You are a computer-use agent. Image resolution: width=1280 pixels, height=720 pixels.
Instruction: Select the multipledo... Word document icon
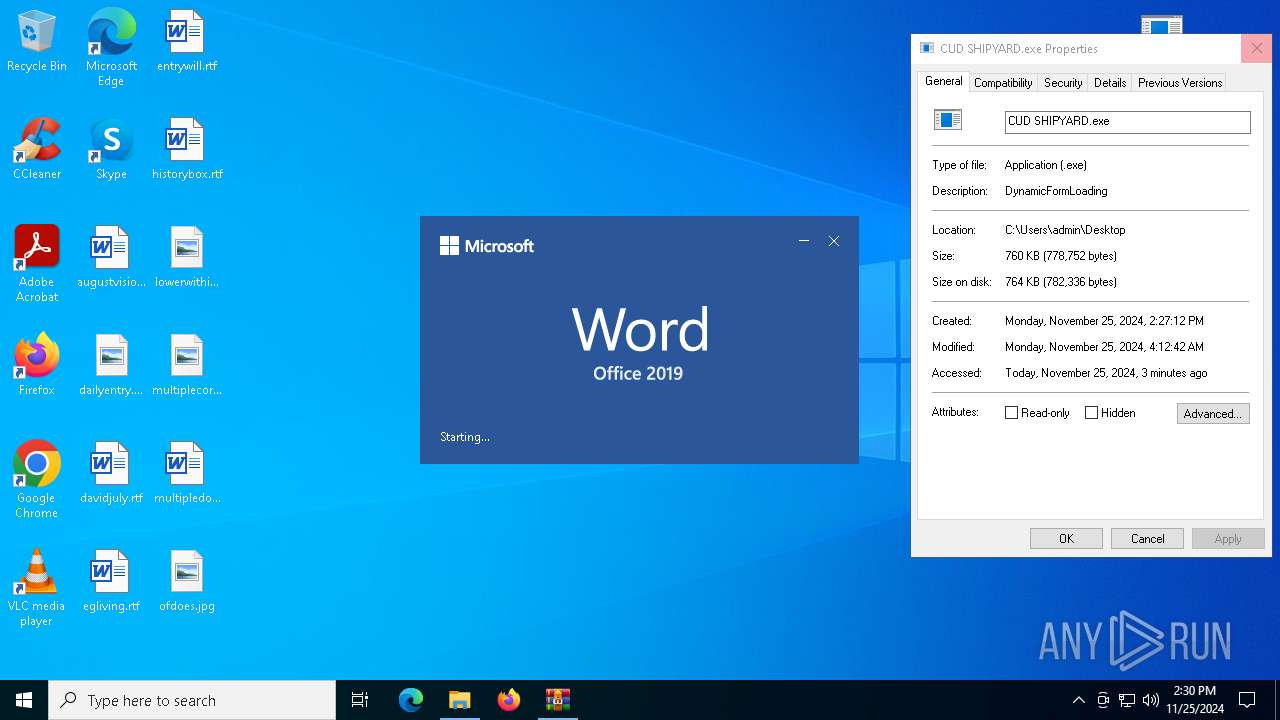pyautogui.click(x=186, y=474)
